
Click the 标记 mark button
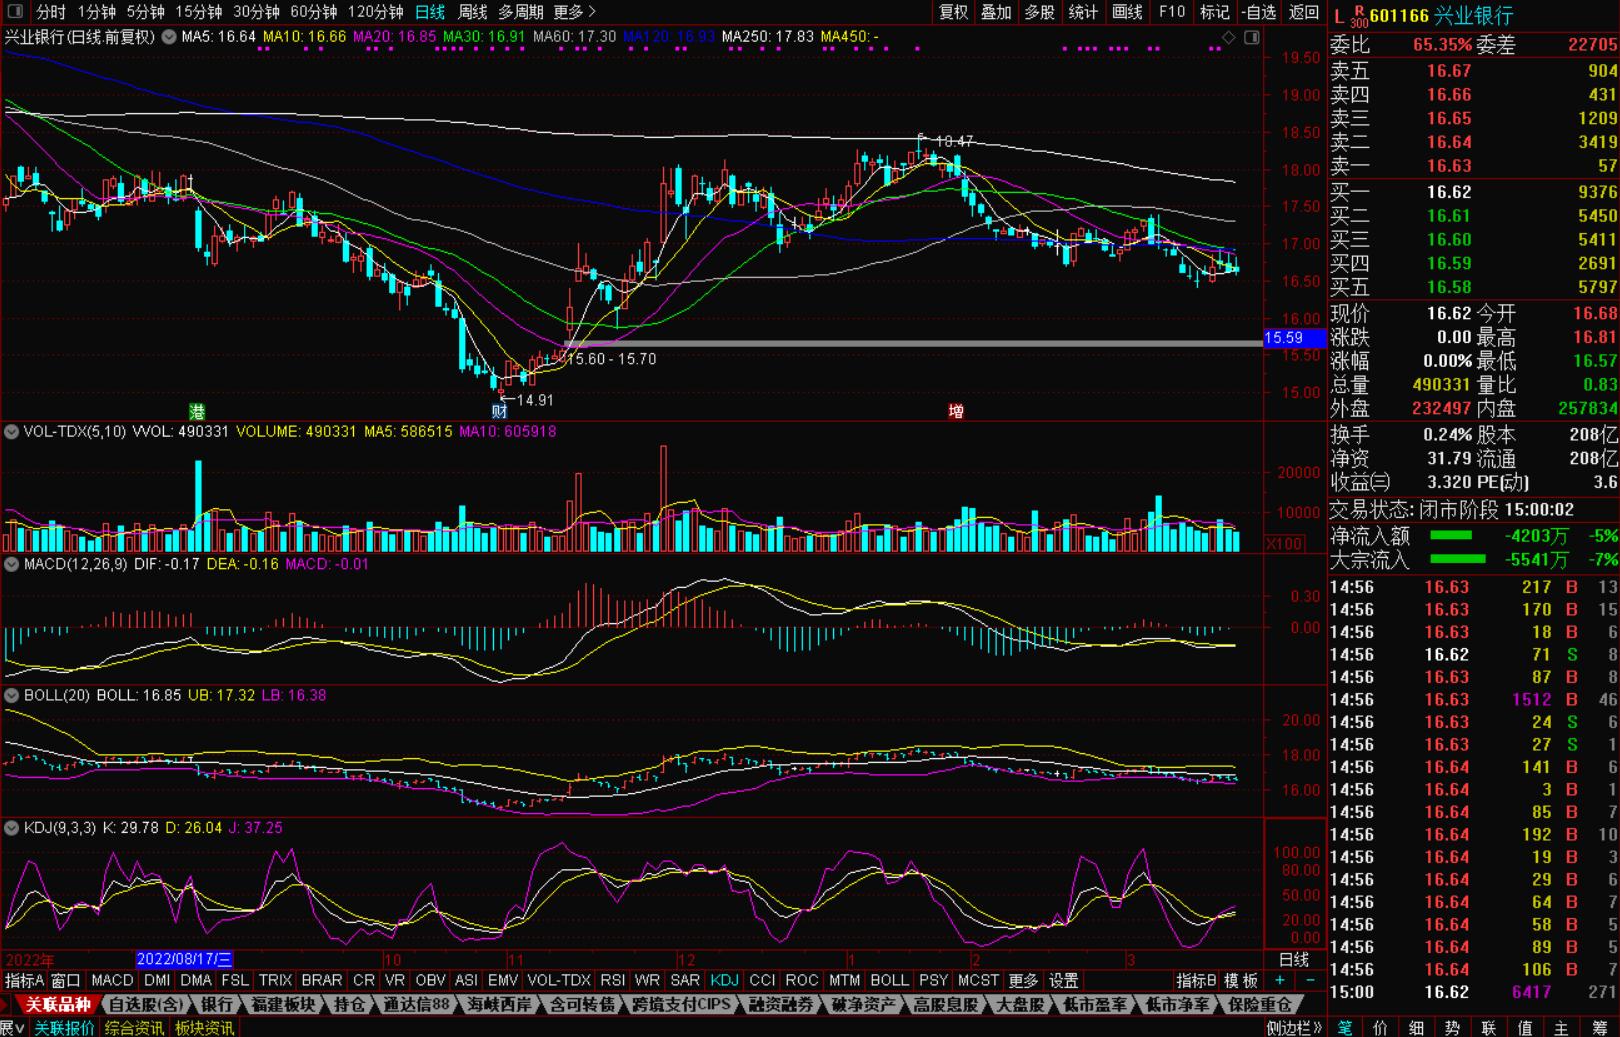(1214, 12)
